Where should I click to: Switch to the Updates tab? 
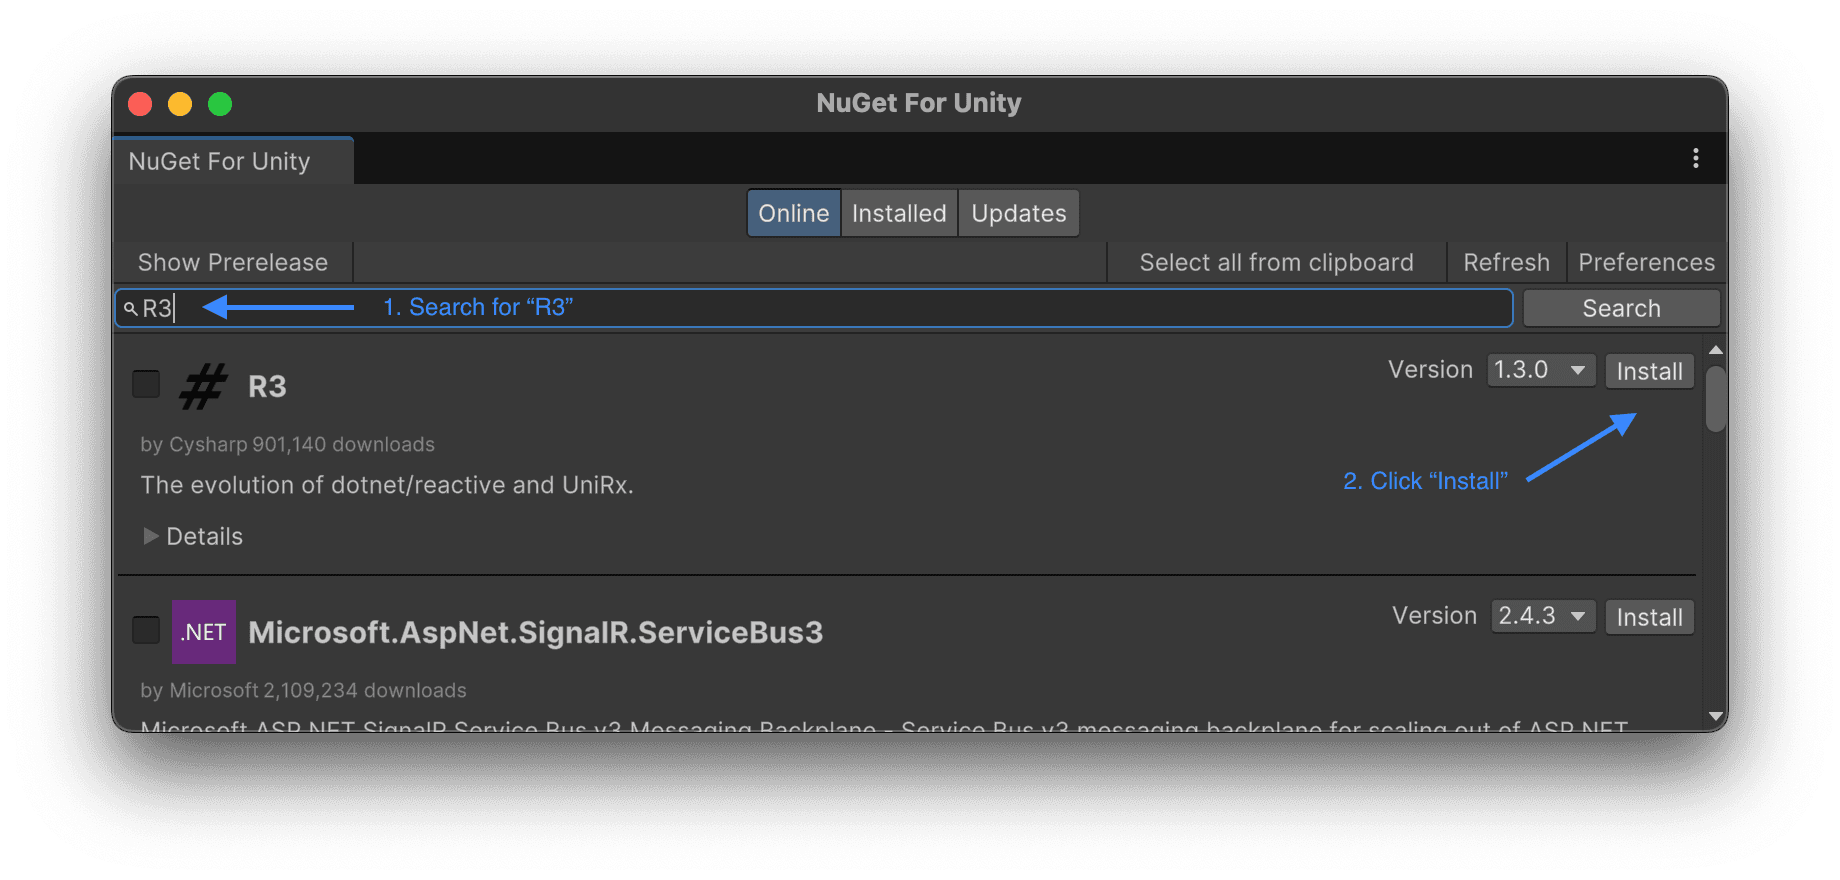click(1018, 212)
